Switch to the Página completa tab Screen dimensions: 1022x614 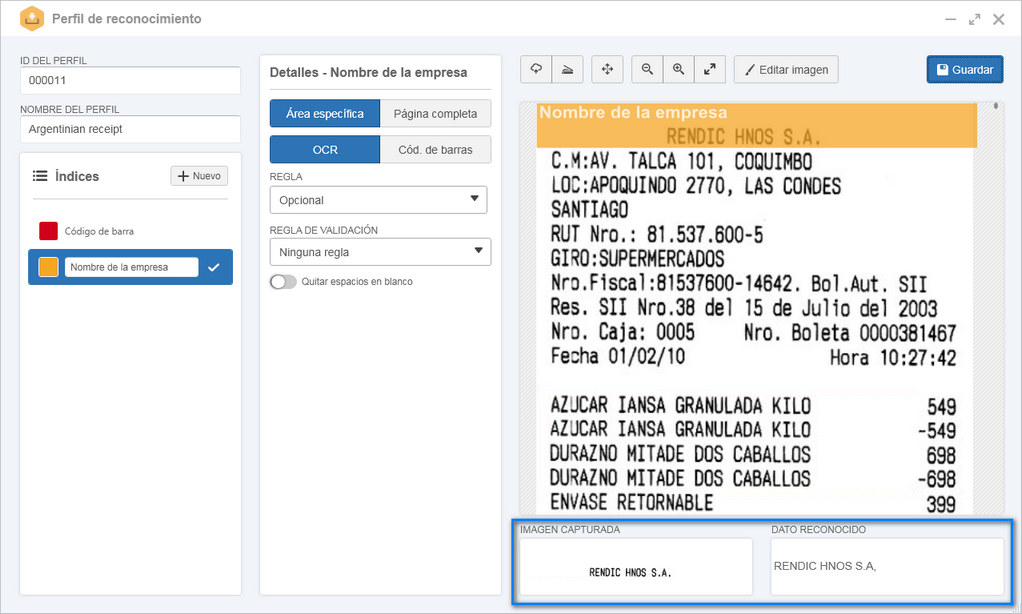[x=435, y=113]
